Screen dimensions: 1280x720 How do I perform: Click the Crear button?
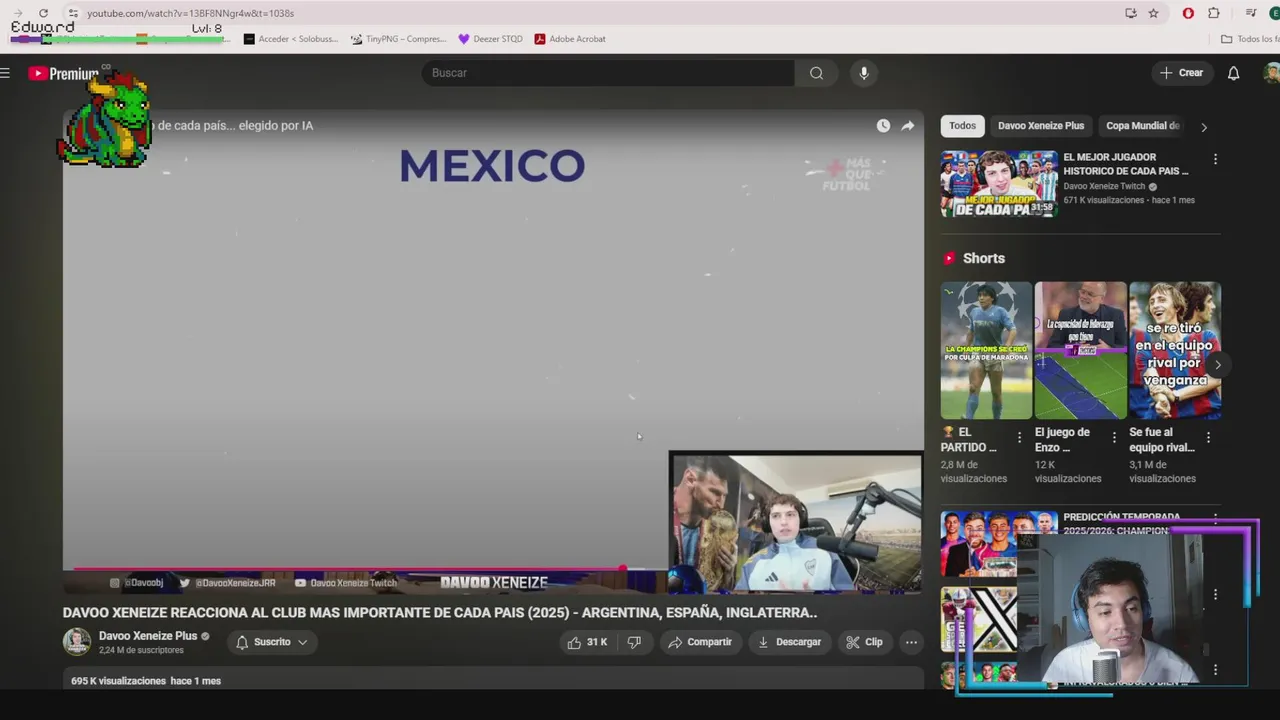click(x=1181, y=73)
